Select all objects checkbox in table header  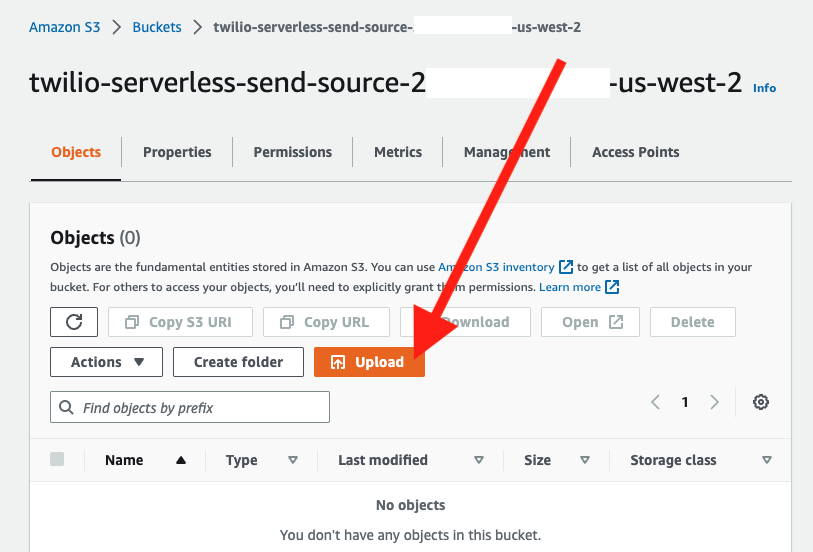coord(57,459)
